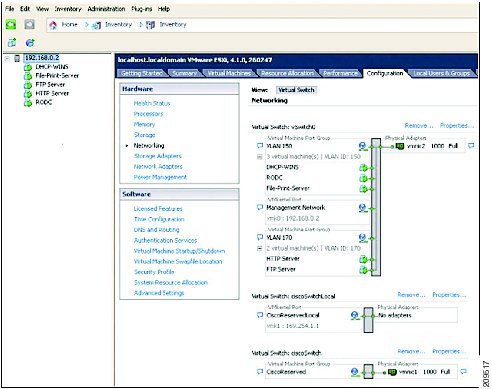Open the Inventory menu
Viewport: 492px width, 389px height.
point(68,9)
